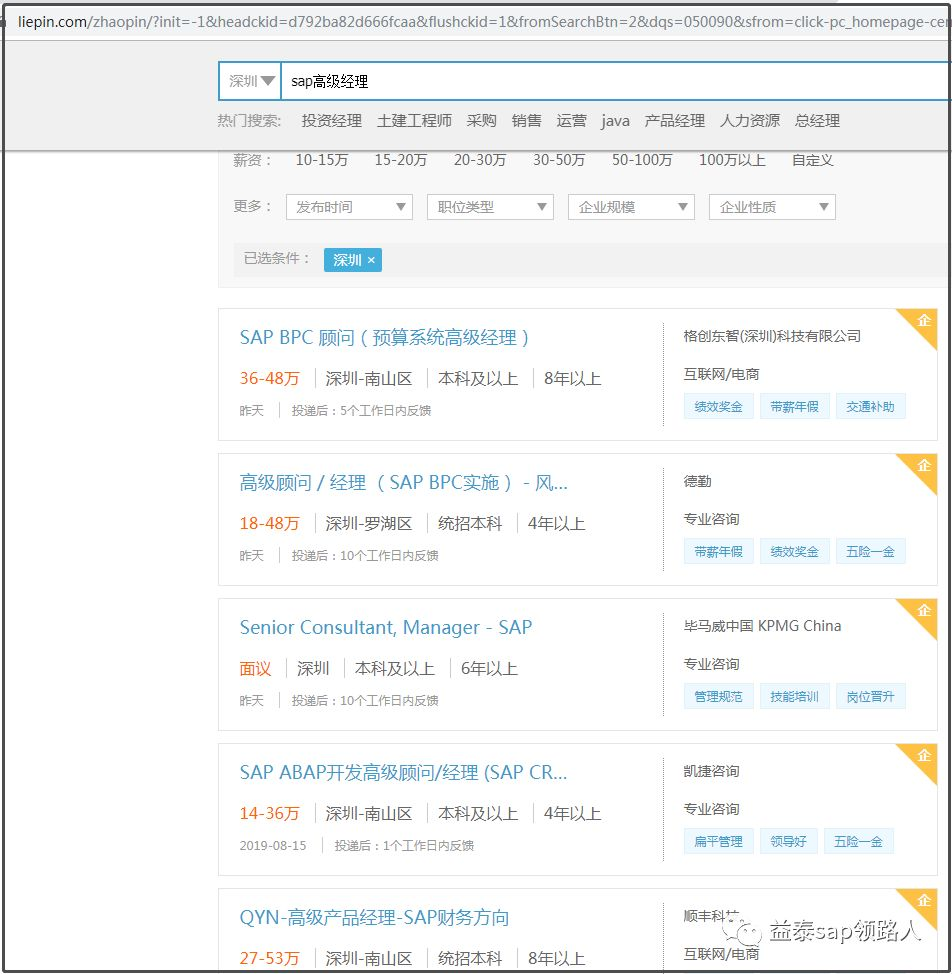The width and height of the screenshot is (952, 974).
Task: Click 交通补助 tag
Action: (x=870, y=407)
